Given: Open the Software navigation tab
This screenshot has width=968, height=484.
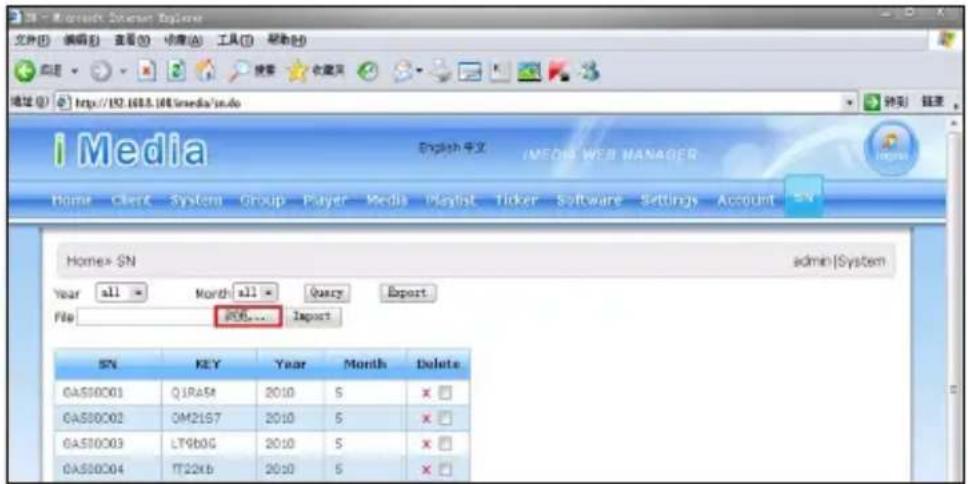Looking at the screenshot, I should [x=589, y=200].
